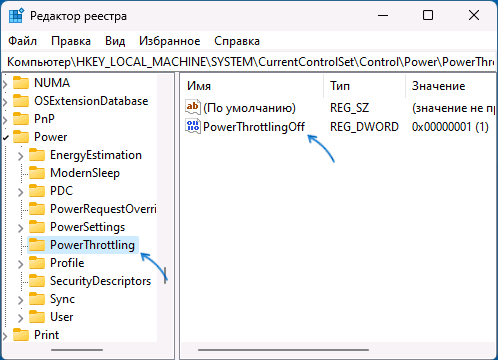This screenshot has width=498, height=360.
Task: Sort values by the Значение column header
Action: click(451, 86)
